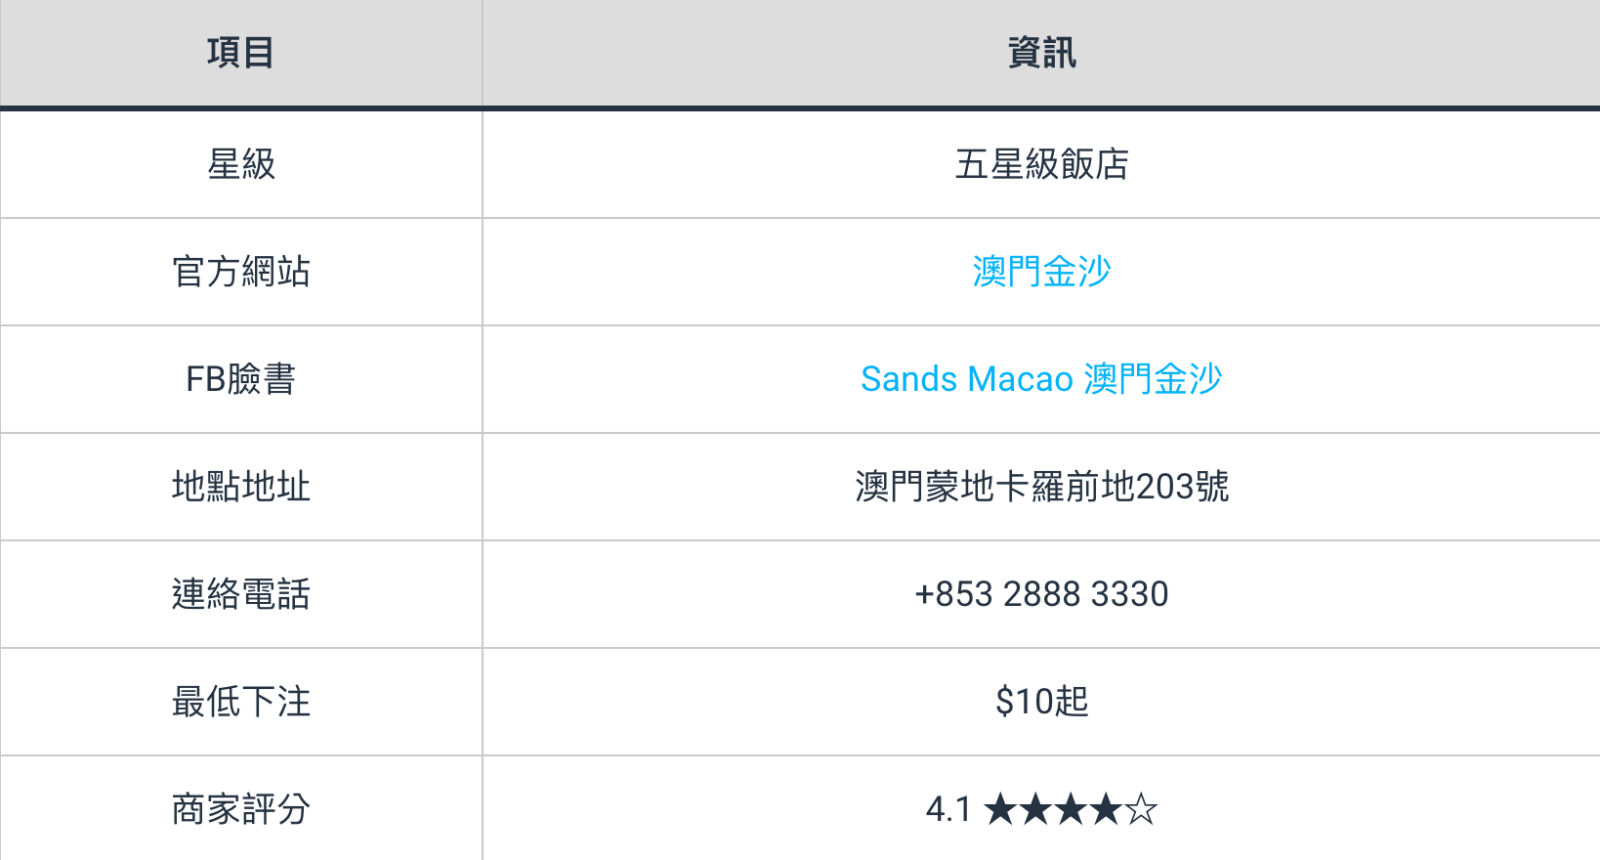The height and width of the screenshot is (860, 1600).
Task: Click the 項目 column header
Action: point(241,52)
